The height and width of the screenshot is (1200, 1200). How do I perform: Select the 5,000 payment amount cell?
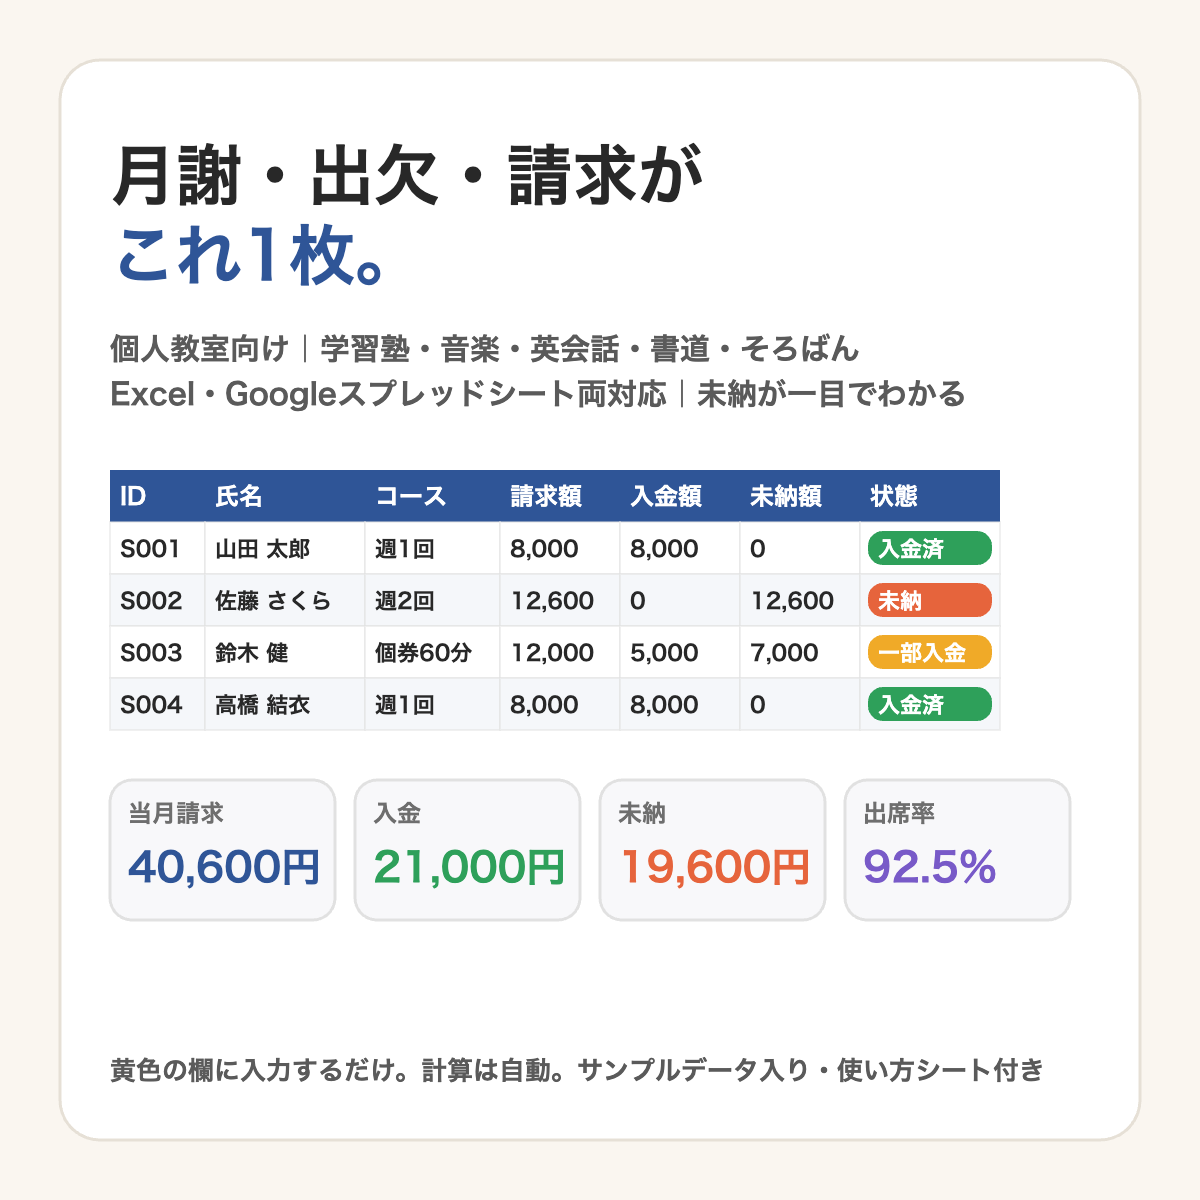pos(680,652)
